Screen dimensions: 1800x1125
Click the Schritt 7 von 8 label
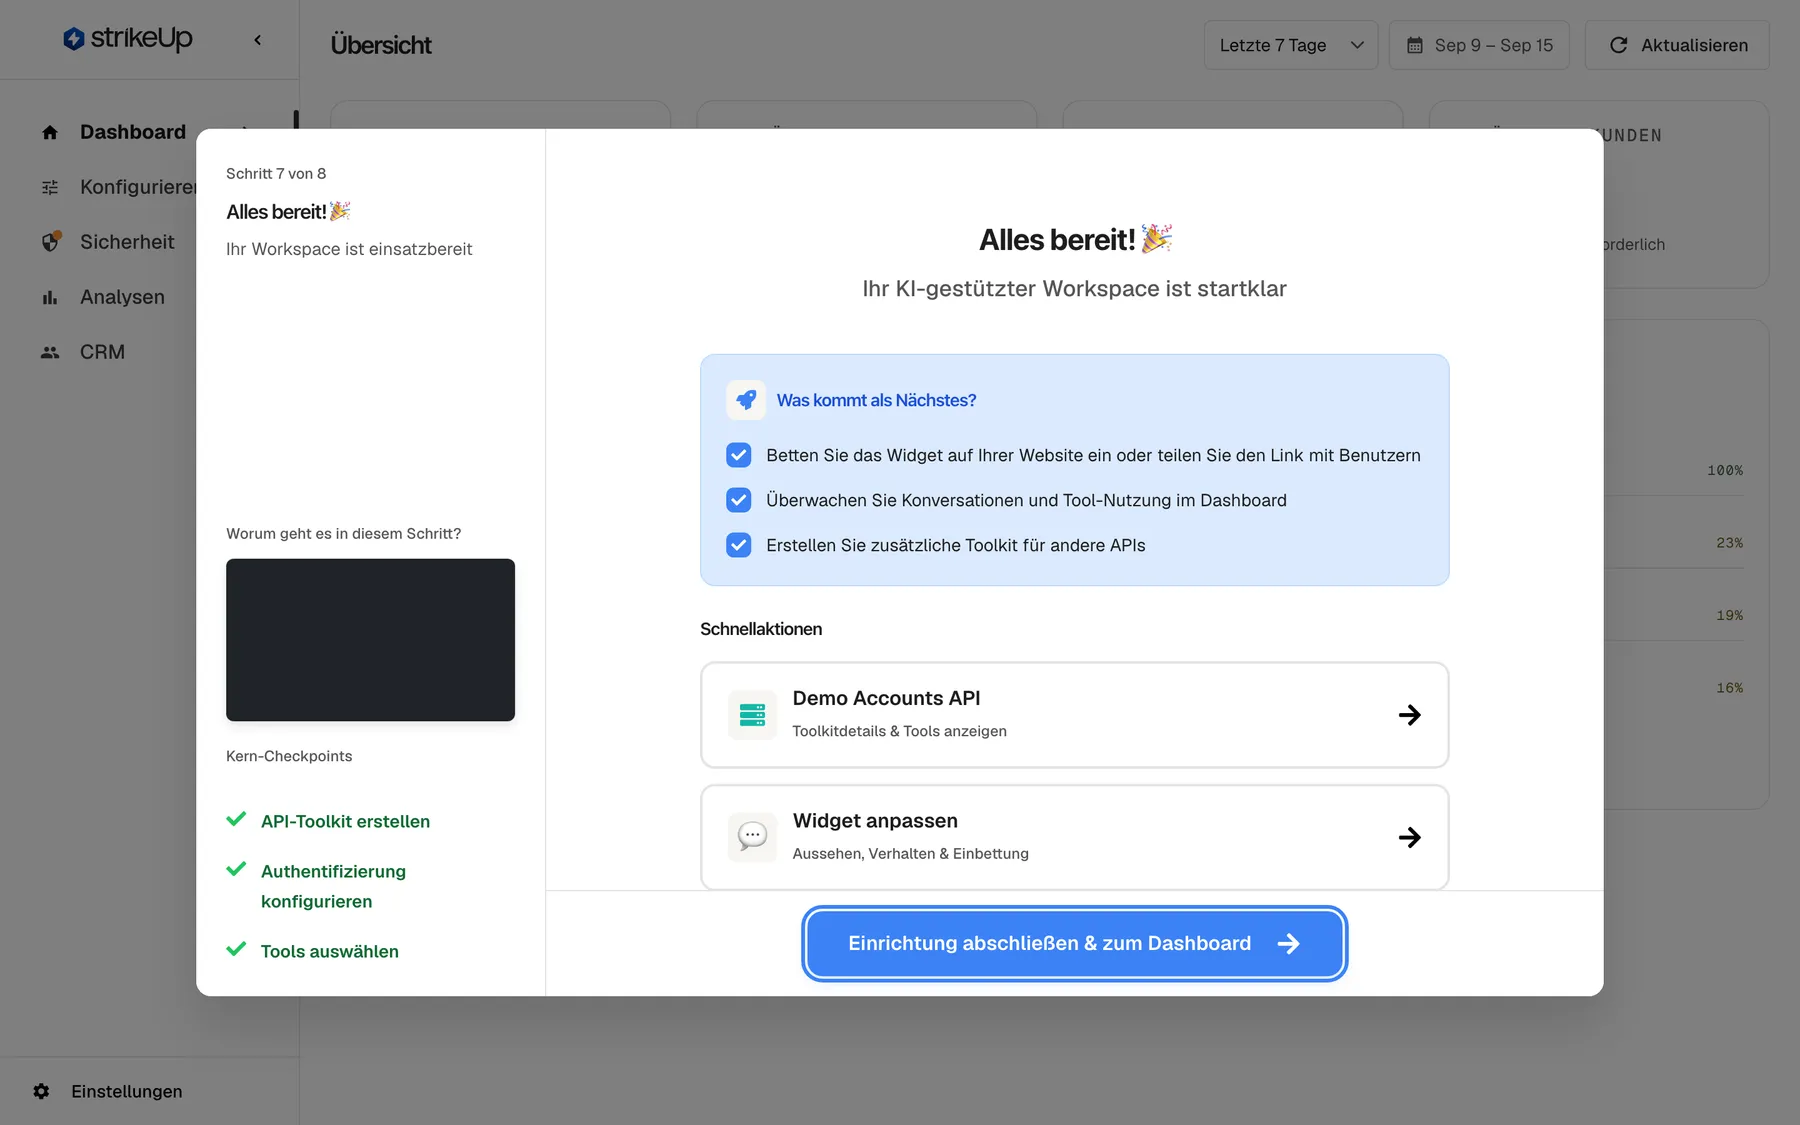pyautogui.click(x=276, y=173)
